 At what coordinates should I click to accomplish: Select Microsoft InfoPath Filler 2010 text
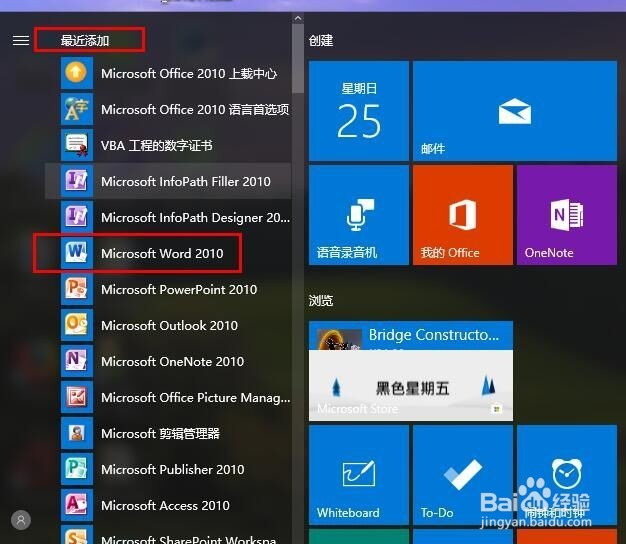pos(186,182)
